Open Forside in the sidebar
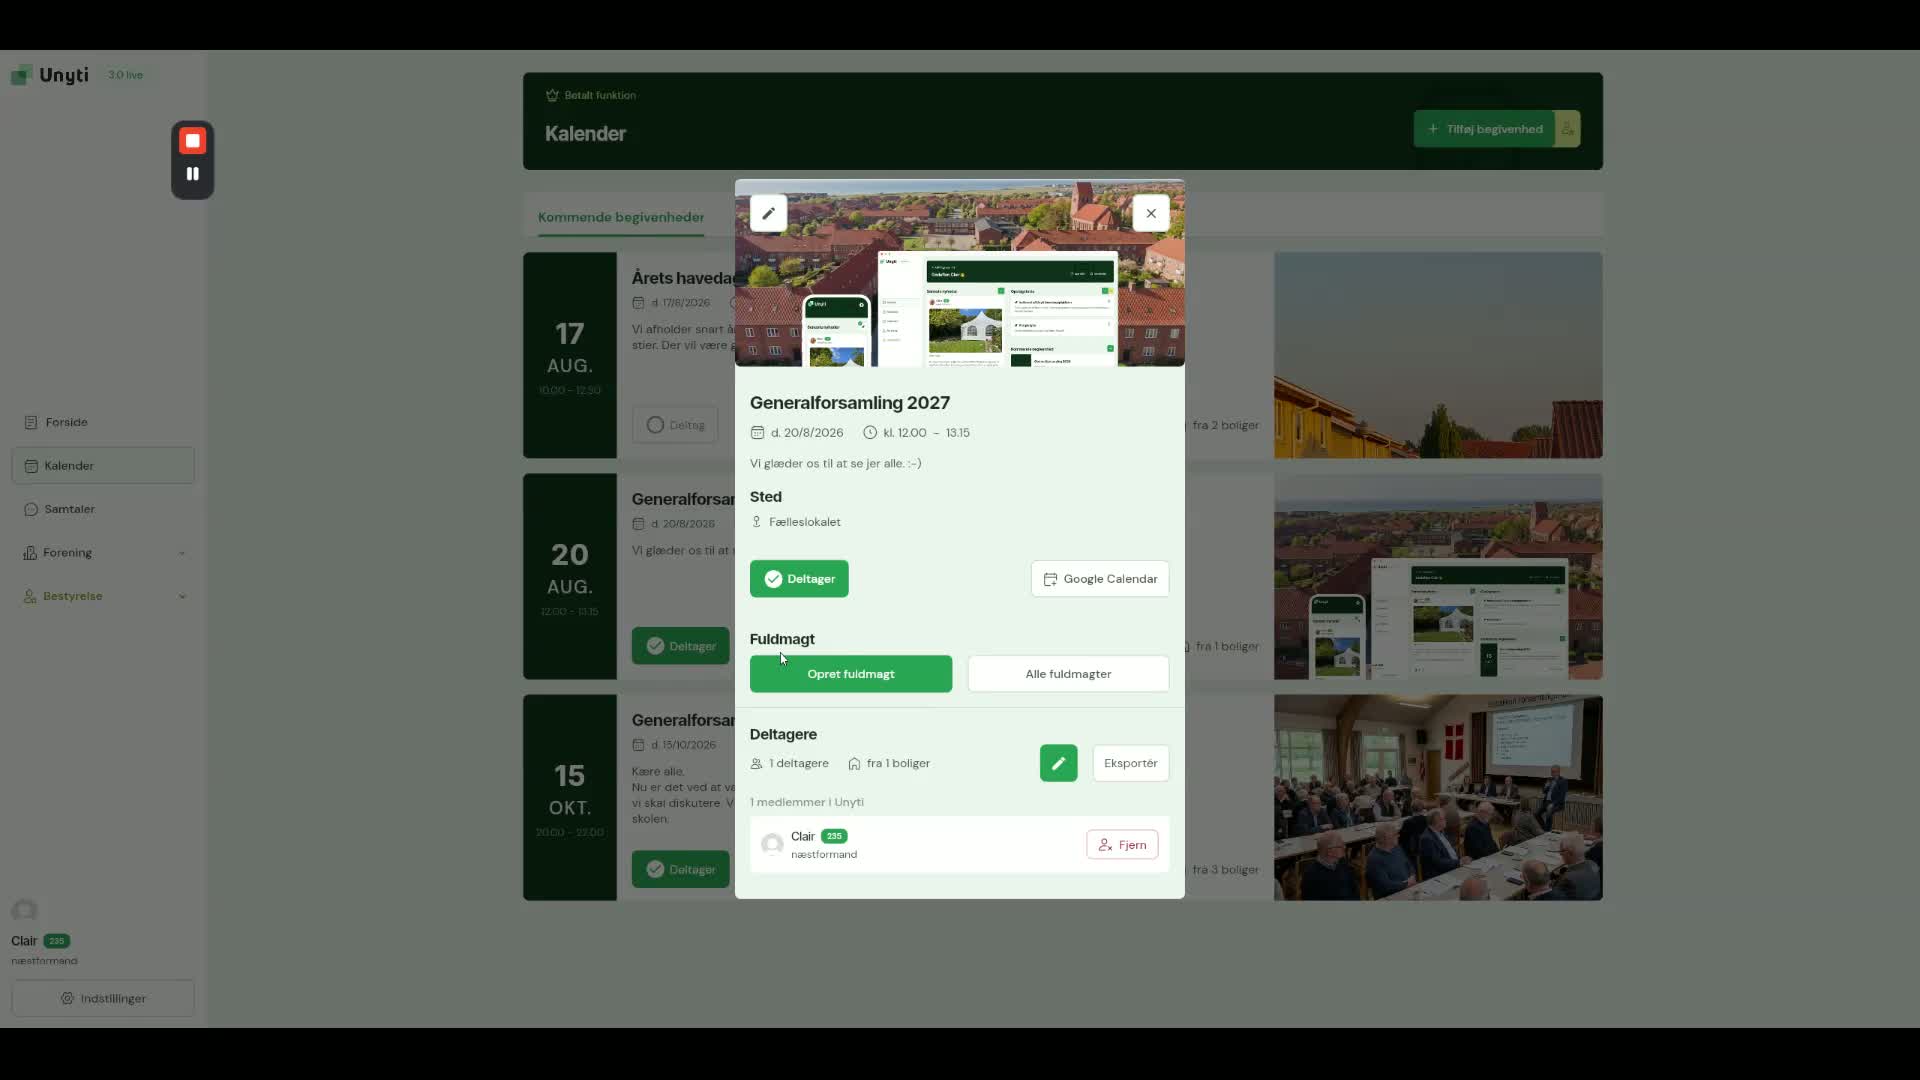 103,422
